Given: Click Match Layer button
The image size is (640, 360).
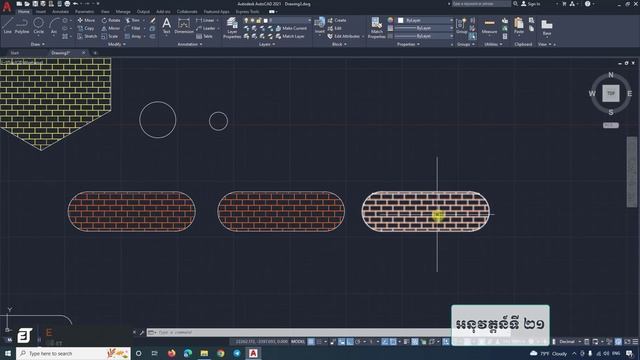Looking at the screenshot, I should [x=290, y=36].
